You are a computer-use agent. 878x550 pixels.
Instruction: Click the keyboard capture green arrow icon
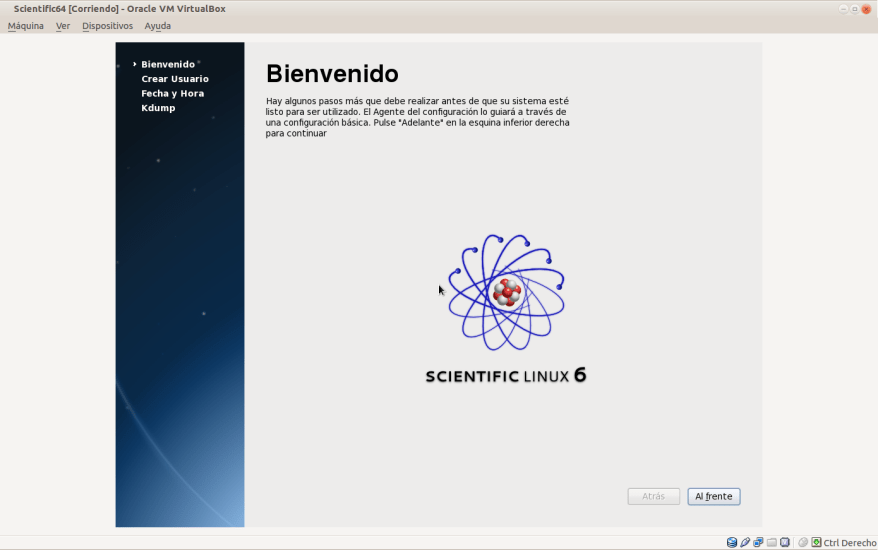[x=816, y=542]
